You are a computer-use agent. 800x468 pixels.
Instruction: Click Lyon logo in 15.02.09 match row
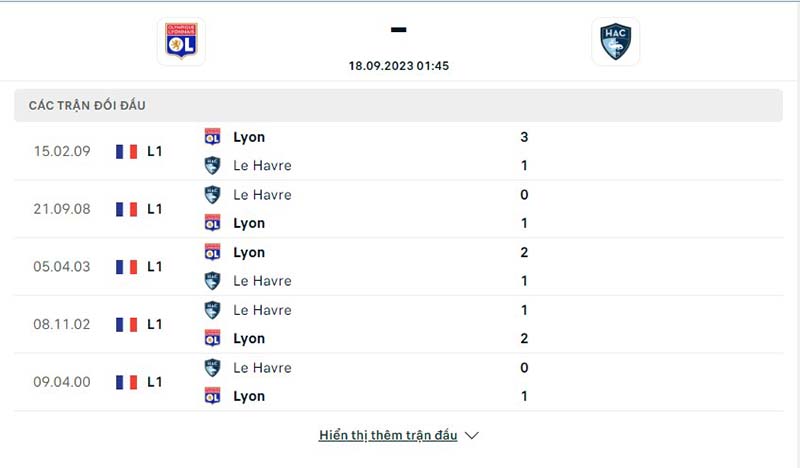(x=212, y=137)
